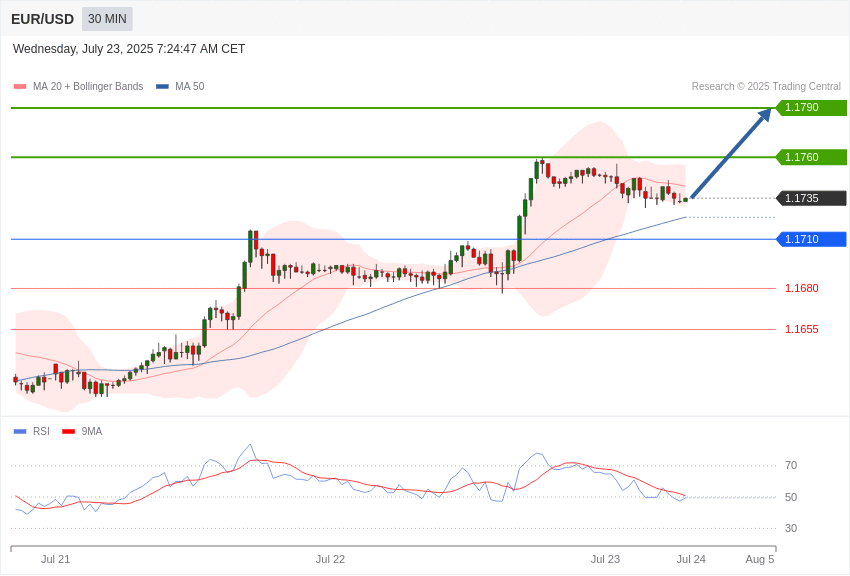The width and height of the screenshot is (850, 576).
Task: Click the 1.1680 support level label
Action: 802,288
